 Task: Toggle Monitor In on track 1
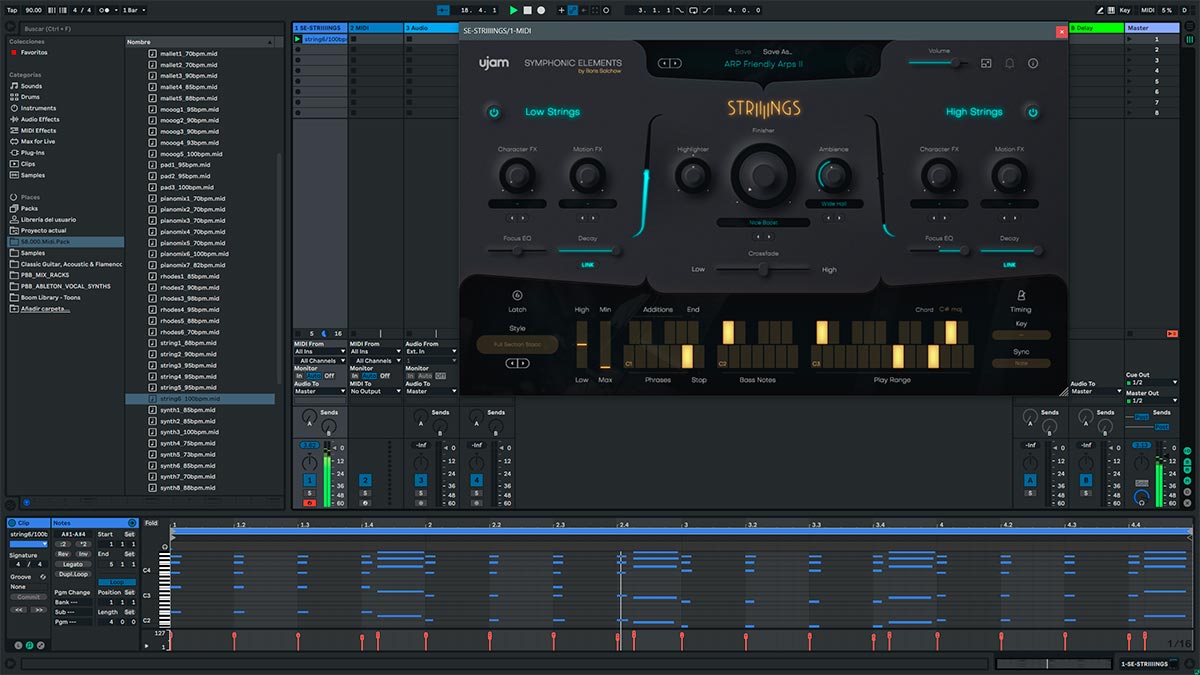(299, 376)
